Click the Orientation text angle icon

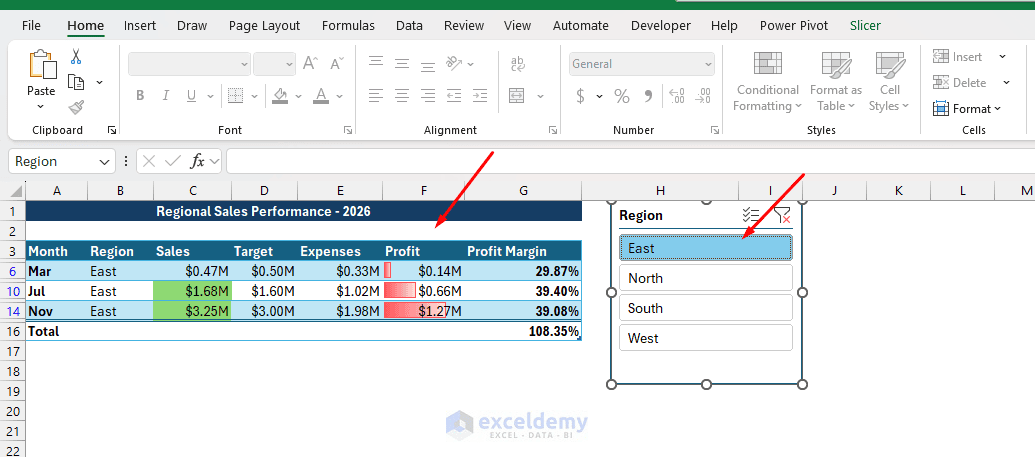click(x=454, y=63)
